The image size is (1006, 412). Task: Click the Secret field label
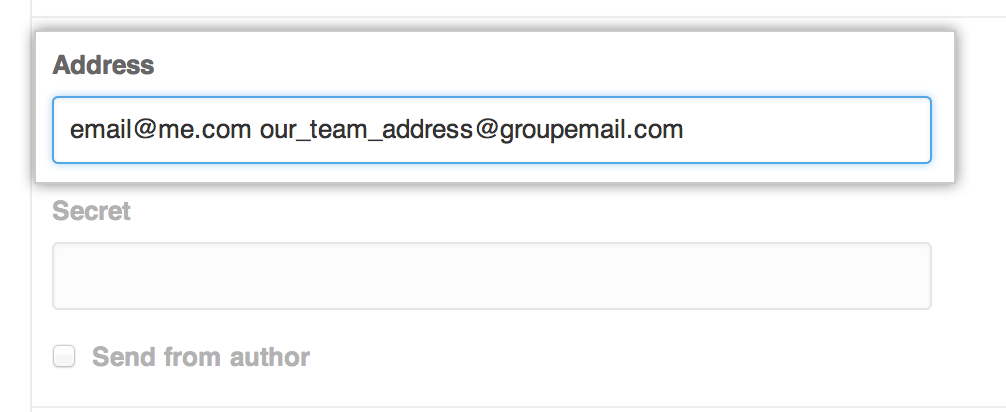91,211
